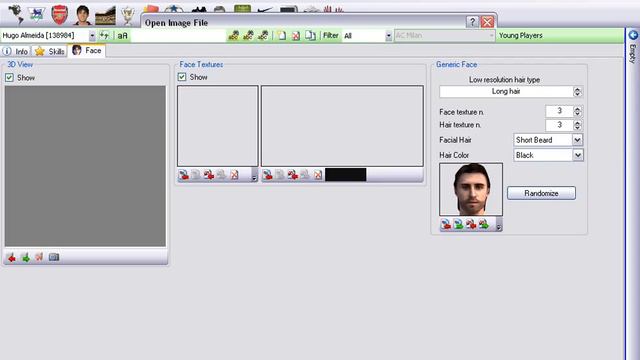Open the Facial Hair Short Beard dropdown
This screenshot has height=360, width=640.
click(577, 140)
